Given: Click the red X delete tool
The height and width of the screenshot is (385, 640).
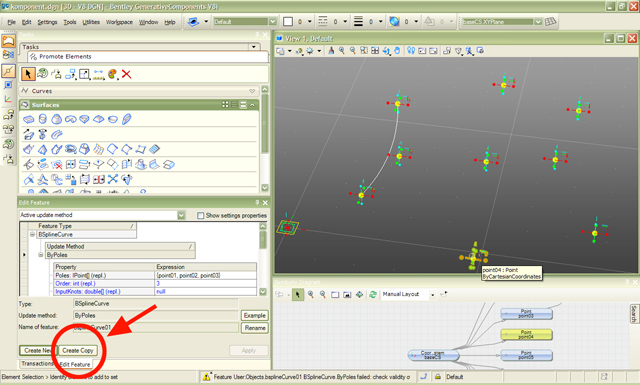Looking at the screenshot, I should pyautogui.click(x=127, y=74).
